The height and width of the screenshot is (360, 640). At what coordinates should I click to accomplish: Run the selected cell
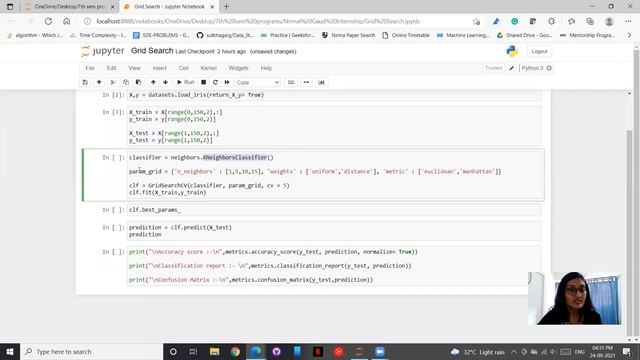point(186,82)
